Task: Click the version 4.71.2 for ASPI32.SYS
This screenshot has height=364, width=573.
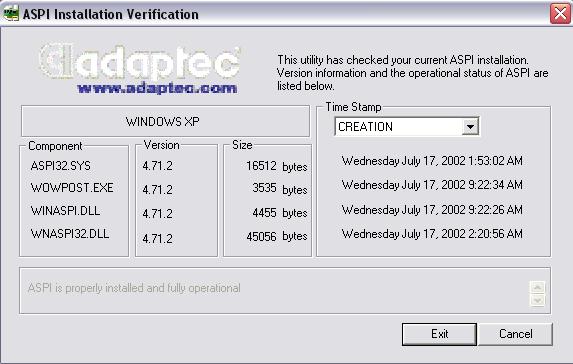Action: click(x=158, y=166)
